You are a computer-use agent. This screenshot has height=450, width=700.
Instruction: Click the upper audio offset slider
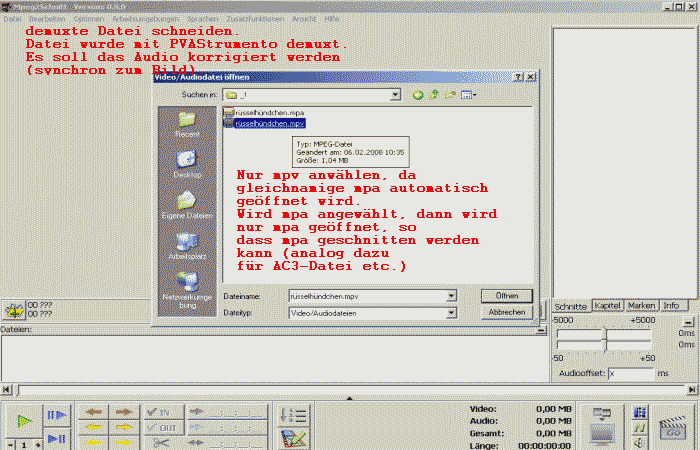pos(603,331)
